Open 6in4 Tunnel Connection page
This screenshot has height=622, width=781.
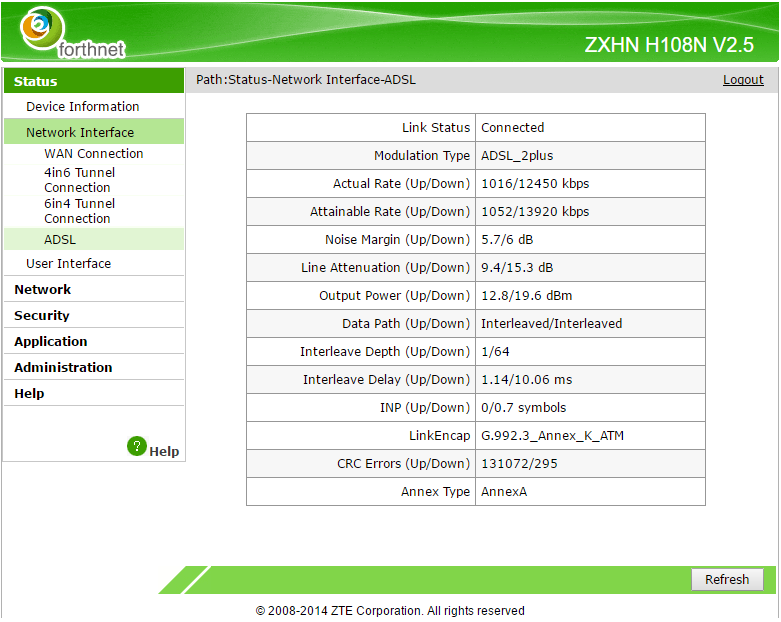tap(79, 211)
